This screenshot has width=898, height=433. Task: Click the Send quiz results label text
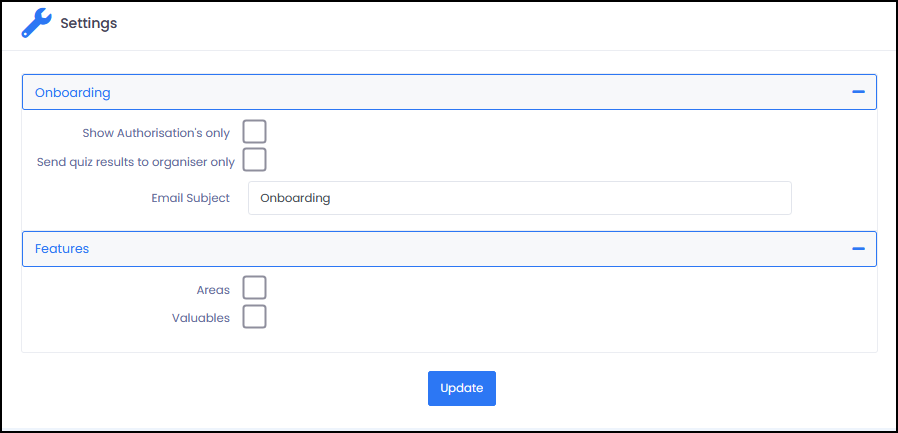tap(135, 161)
